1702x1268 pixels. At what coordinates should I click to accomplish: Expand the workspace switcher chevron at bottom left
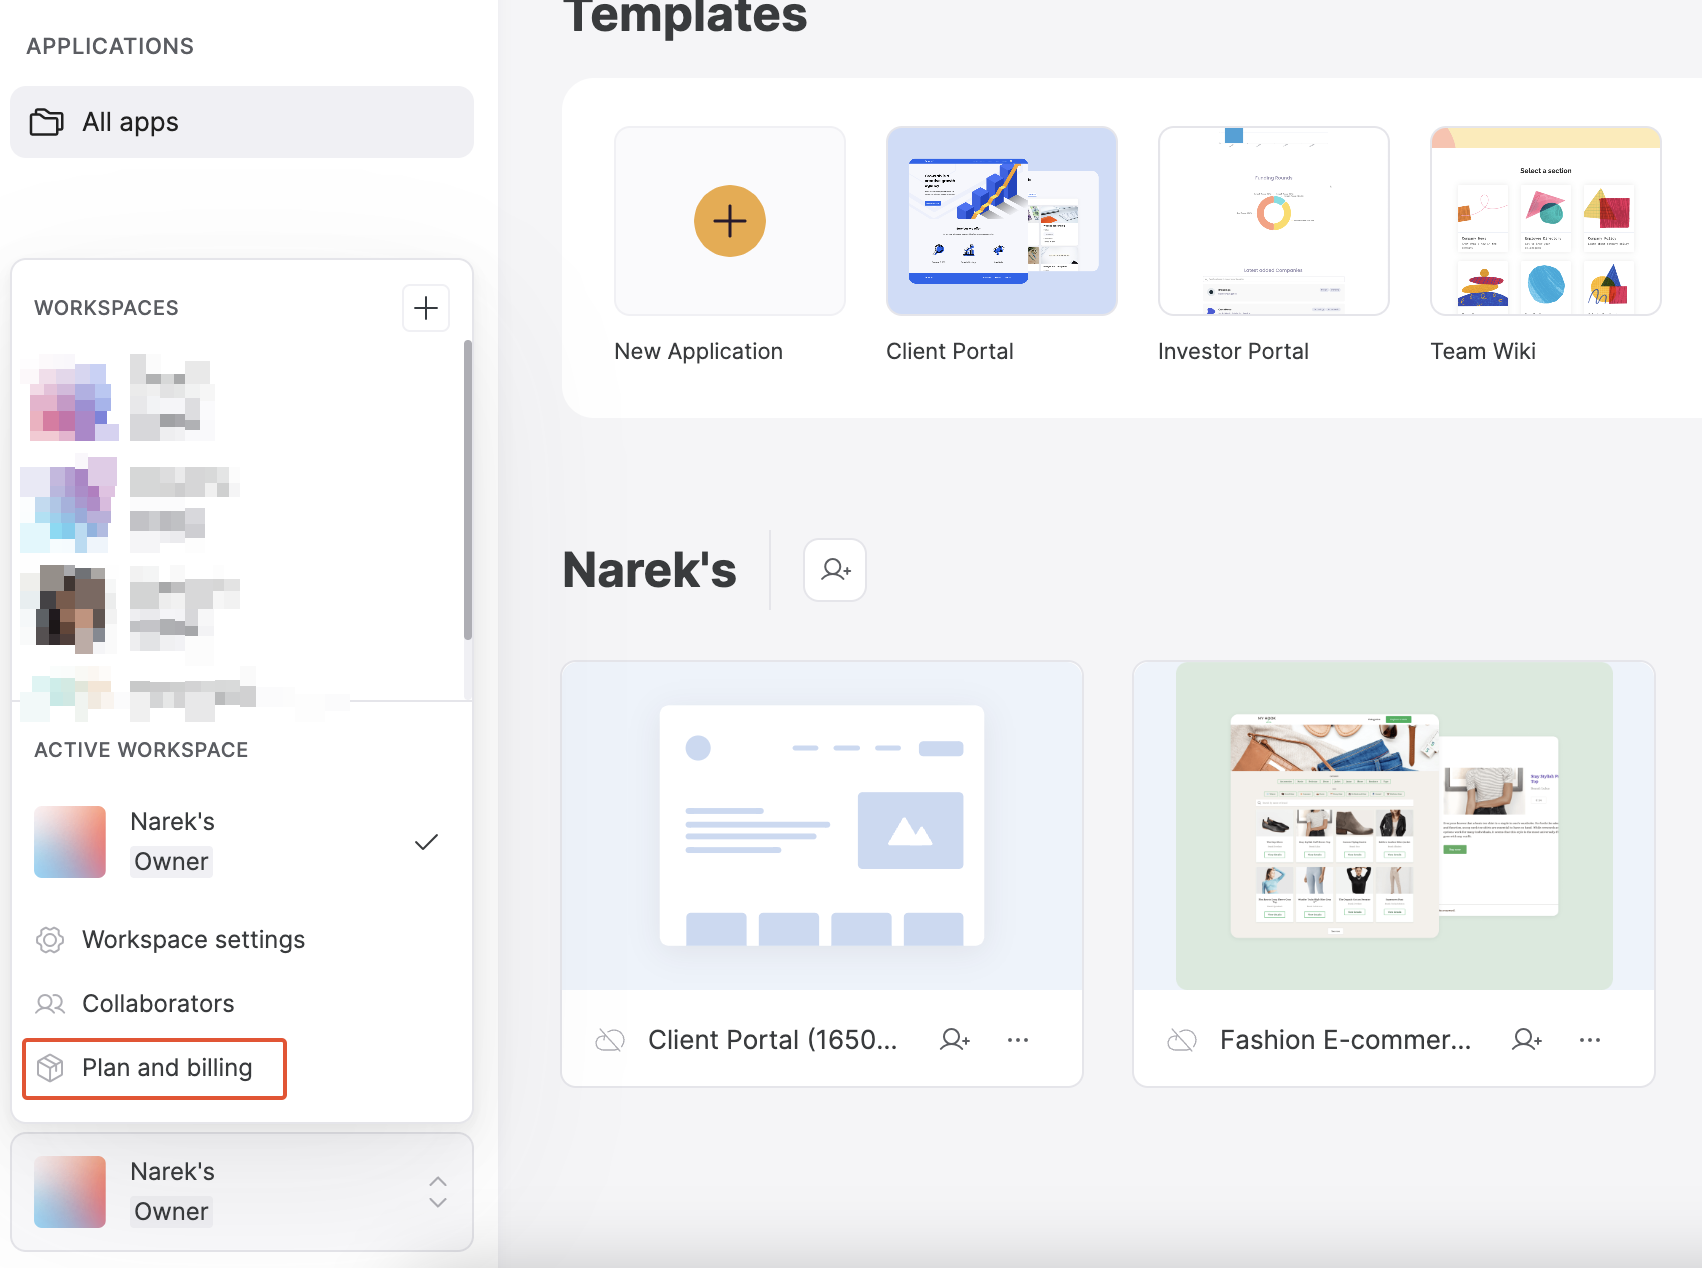(x=437, y=1192)
